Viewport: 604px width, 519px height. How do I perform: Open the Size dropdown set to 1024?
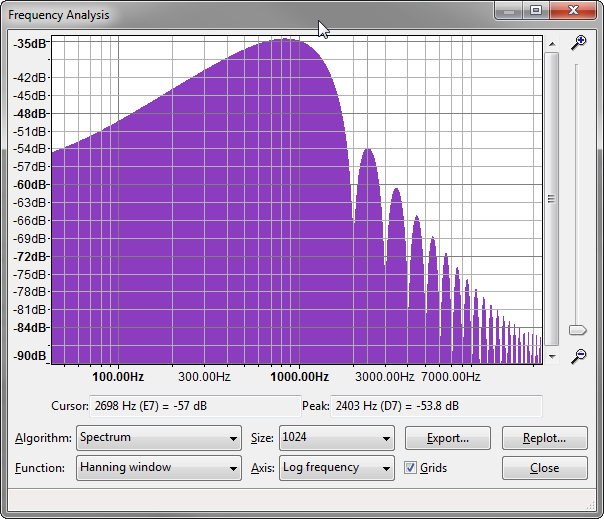point(336,438)
